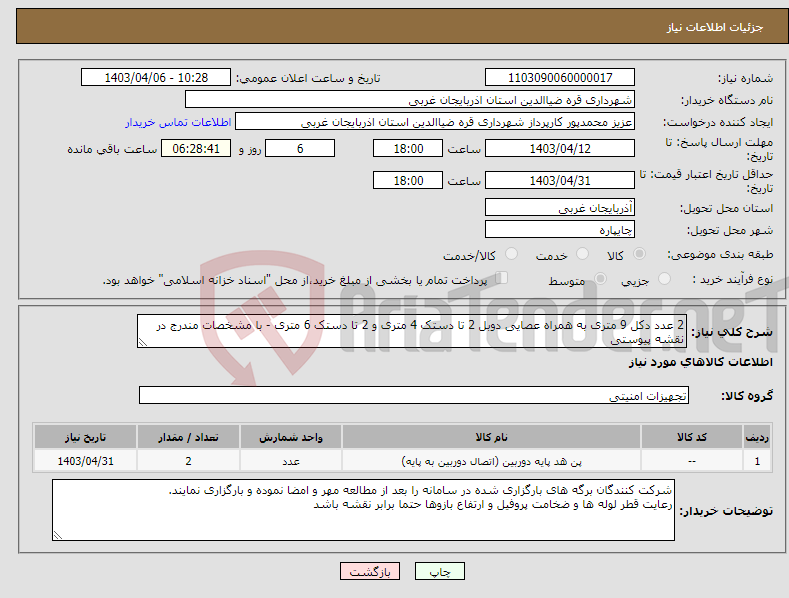
Task: Click the announcement date field 1403/04/06 - 10:28
Action: [156, 78]
